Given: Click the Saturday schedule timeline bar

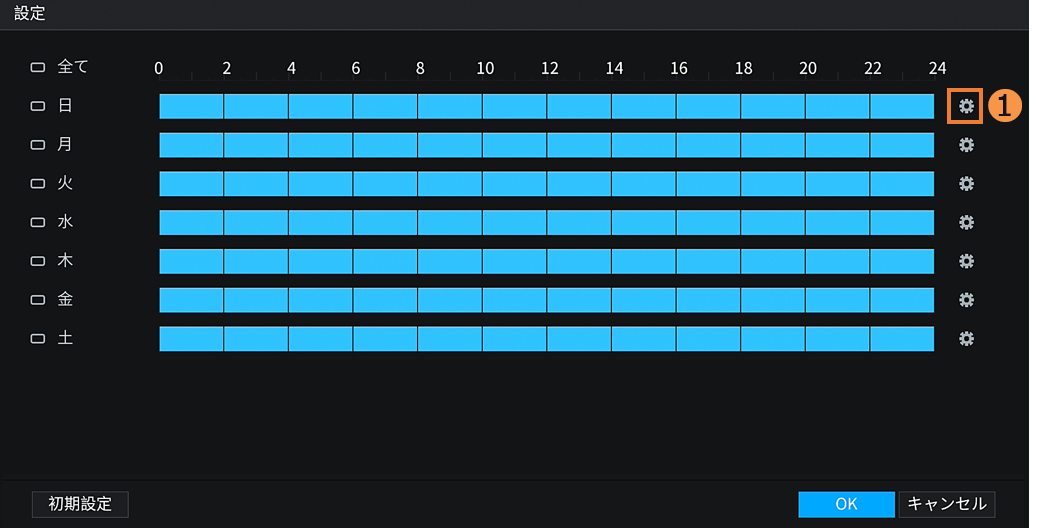Looking at the screenshot, I should click(546, 338).
